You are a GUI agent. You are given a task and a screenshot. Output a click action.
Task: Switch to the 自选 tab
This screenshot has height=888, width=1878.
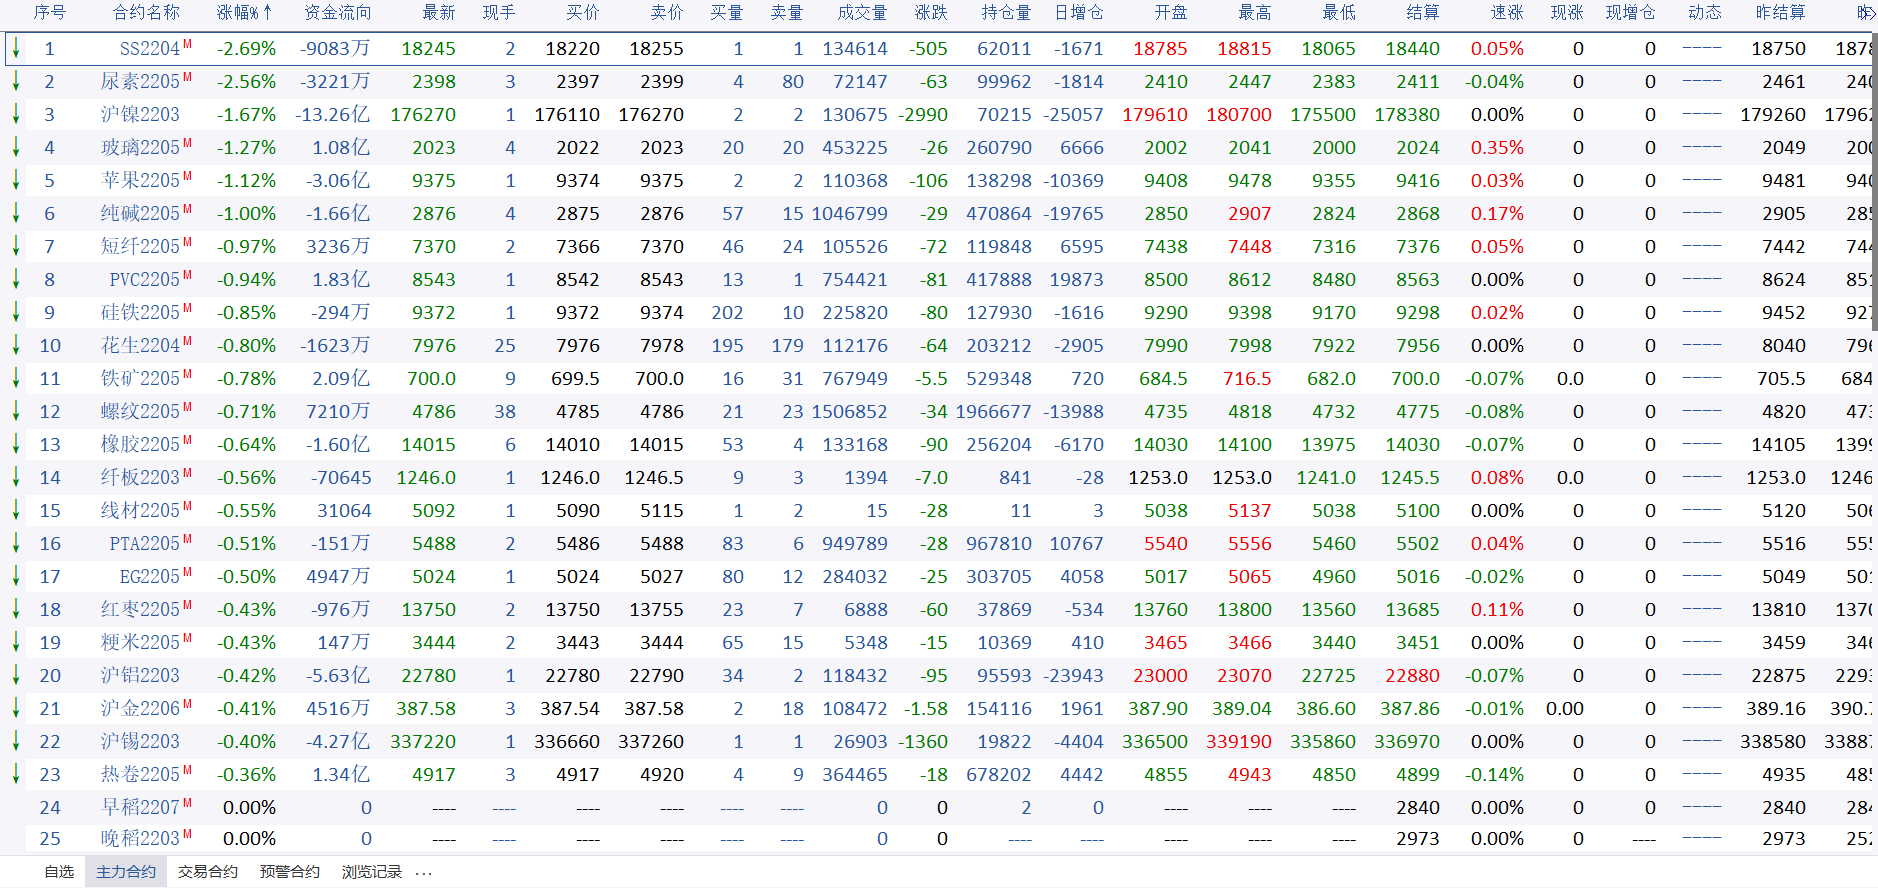coord(59,872)
